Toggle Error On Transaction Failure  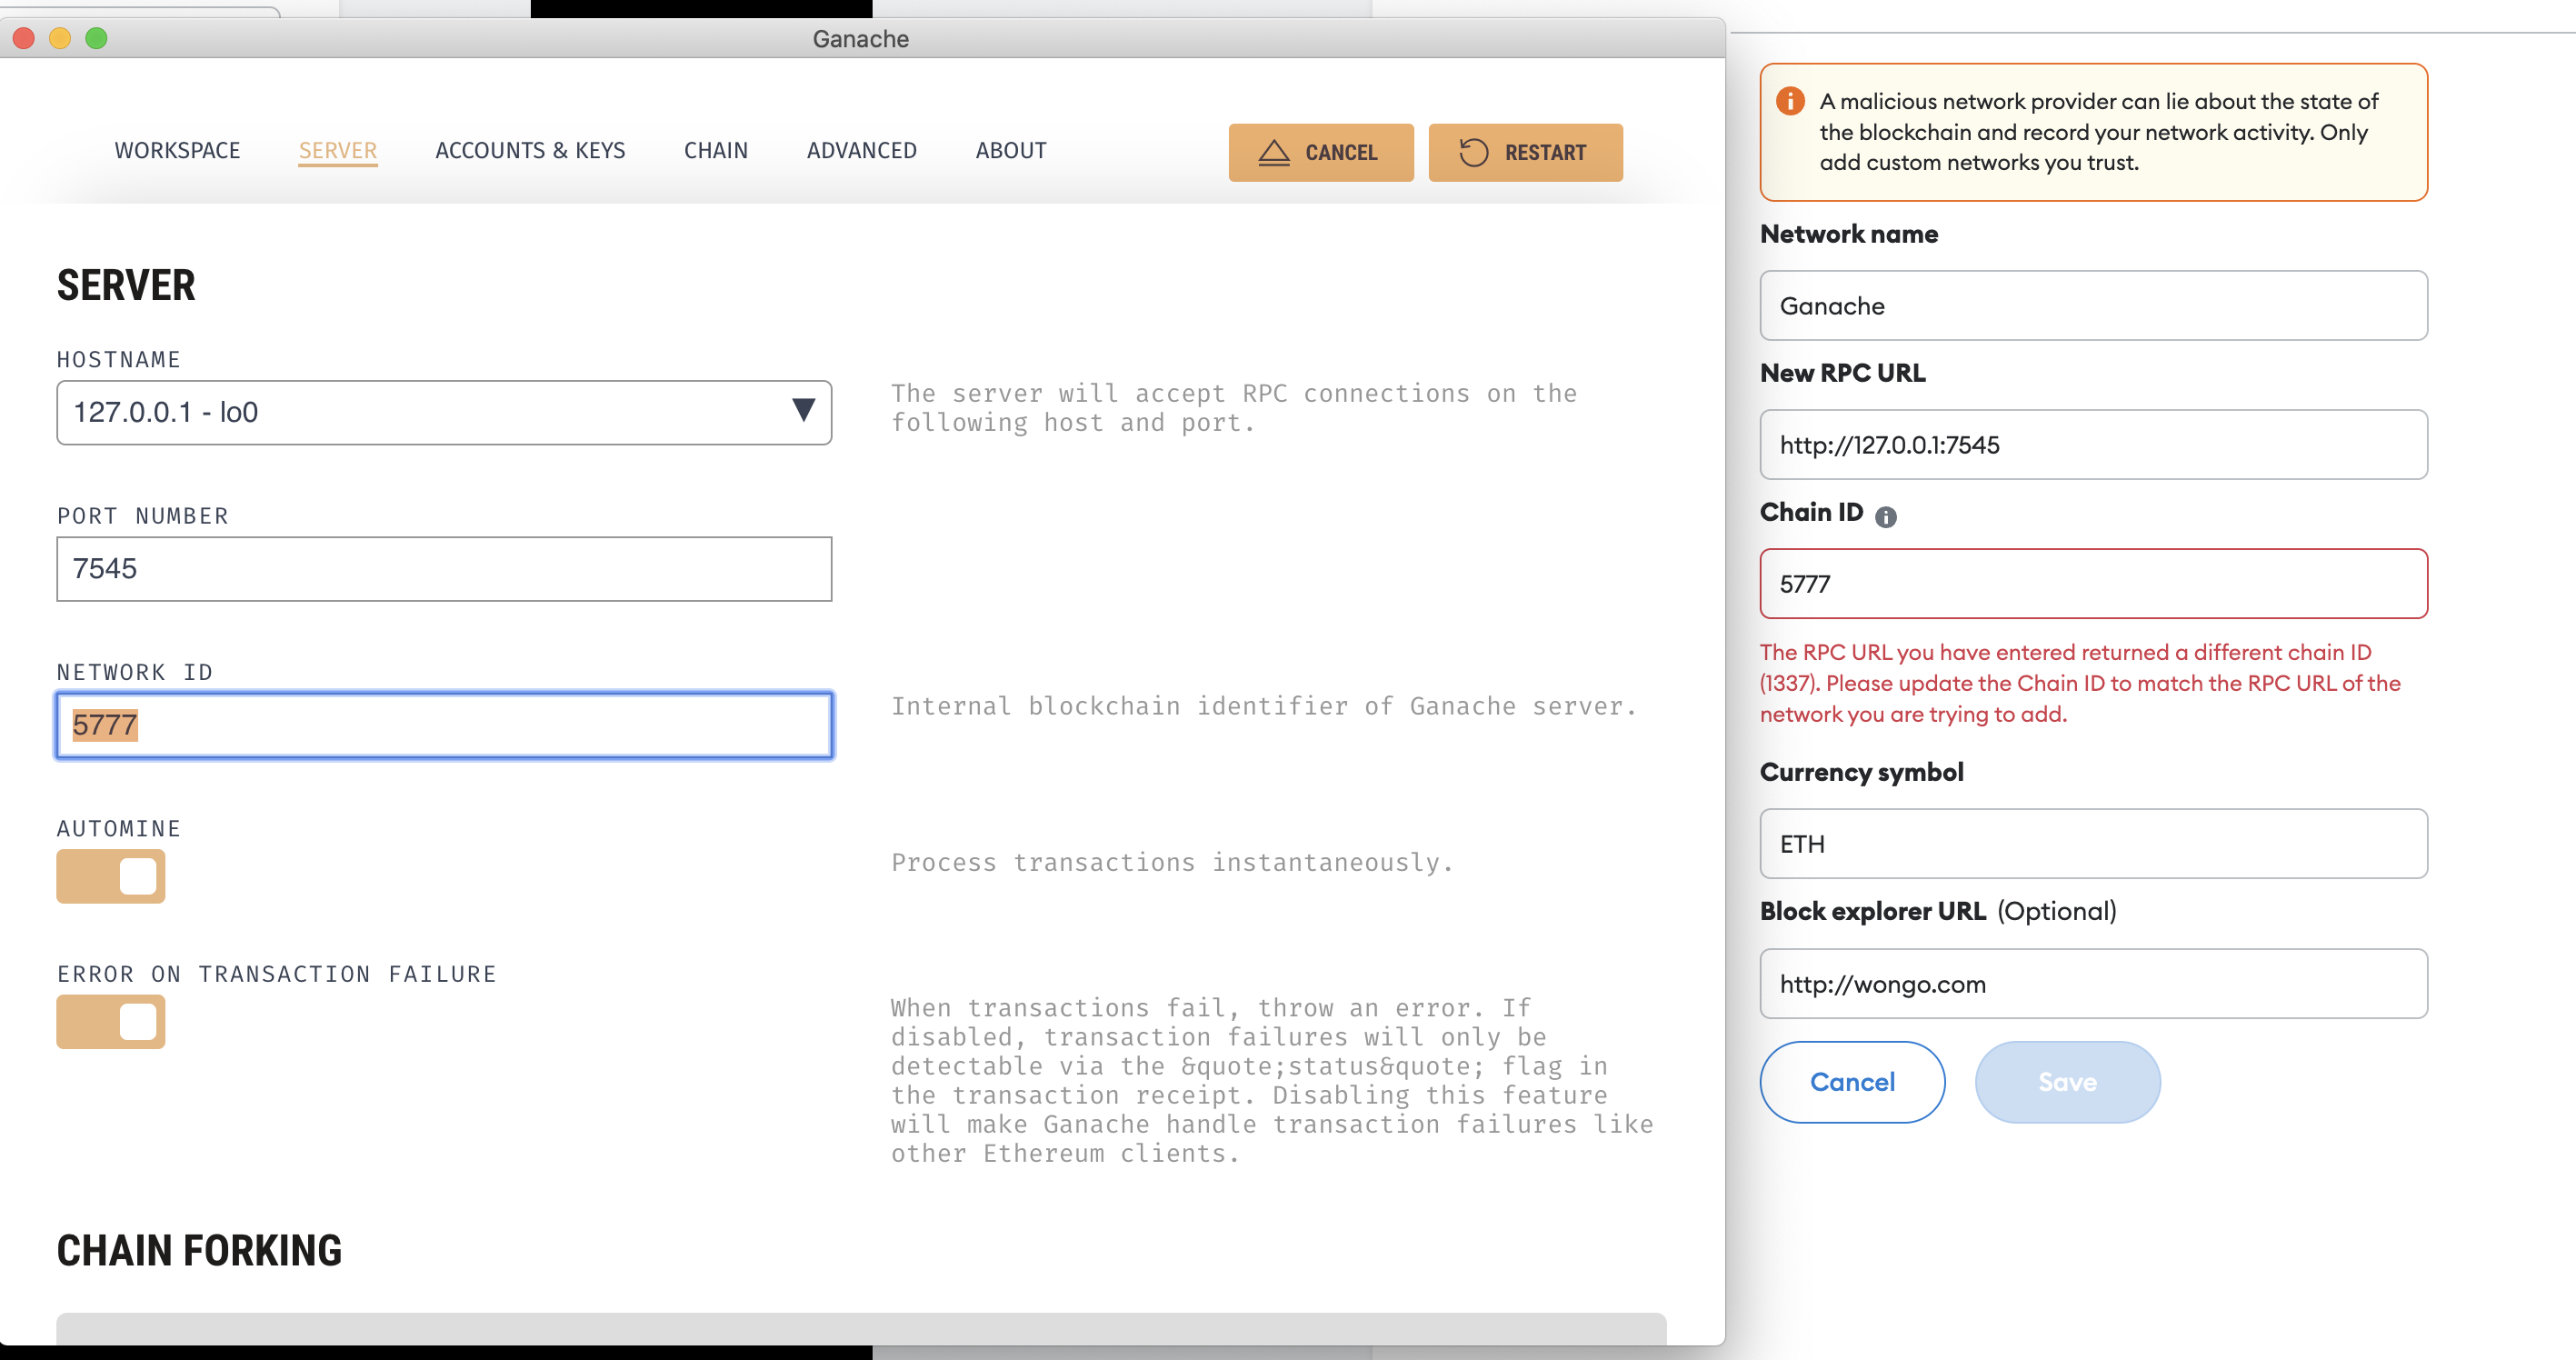[x=110, y=1021]
